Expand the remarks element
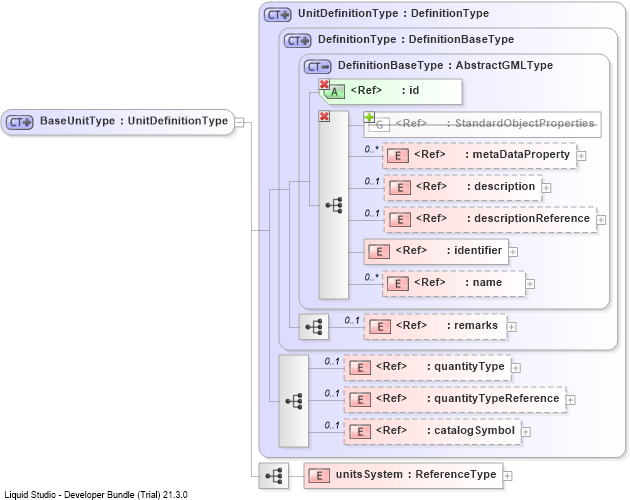Screen dimensions: 630x500 click(x=511, y=327)
